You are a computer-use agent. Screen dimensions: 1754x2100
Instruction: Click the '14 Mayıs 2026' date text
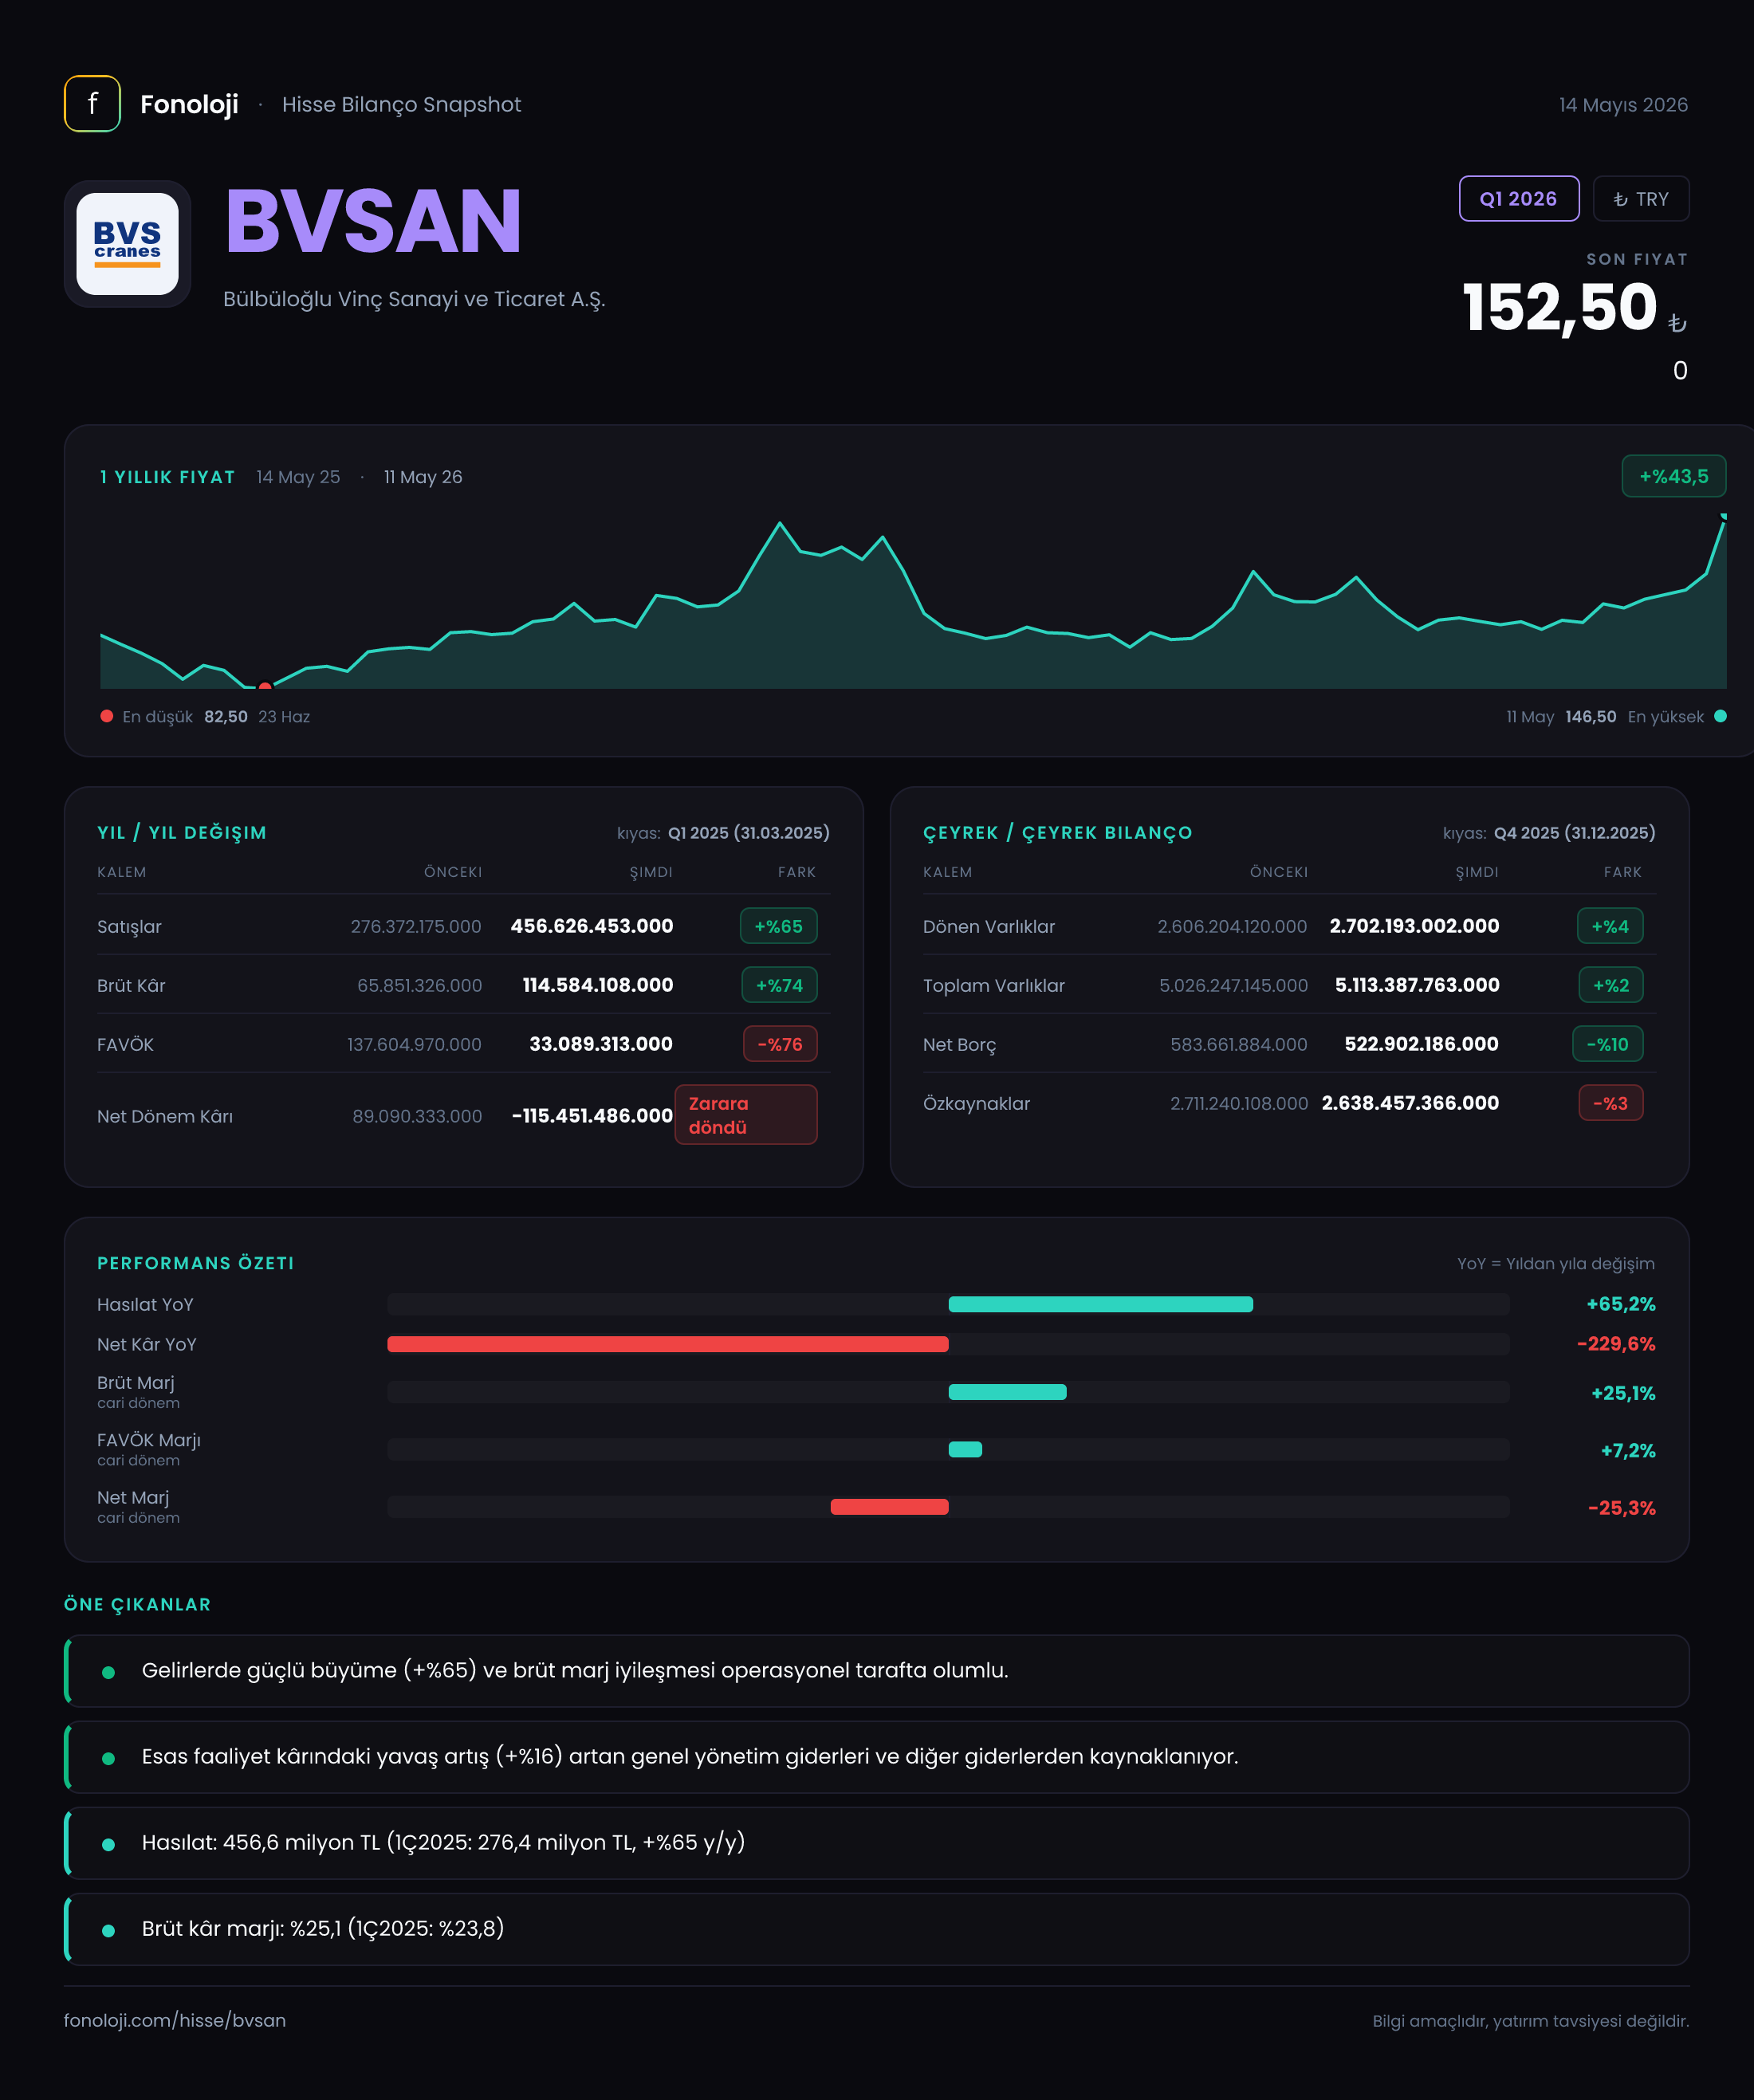pyautogui.click(x=1623, y=105)
